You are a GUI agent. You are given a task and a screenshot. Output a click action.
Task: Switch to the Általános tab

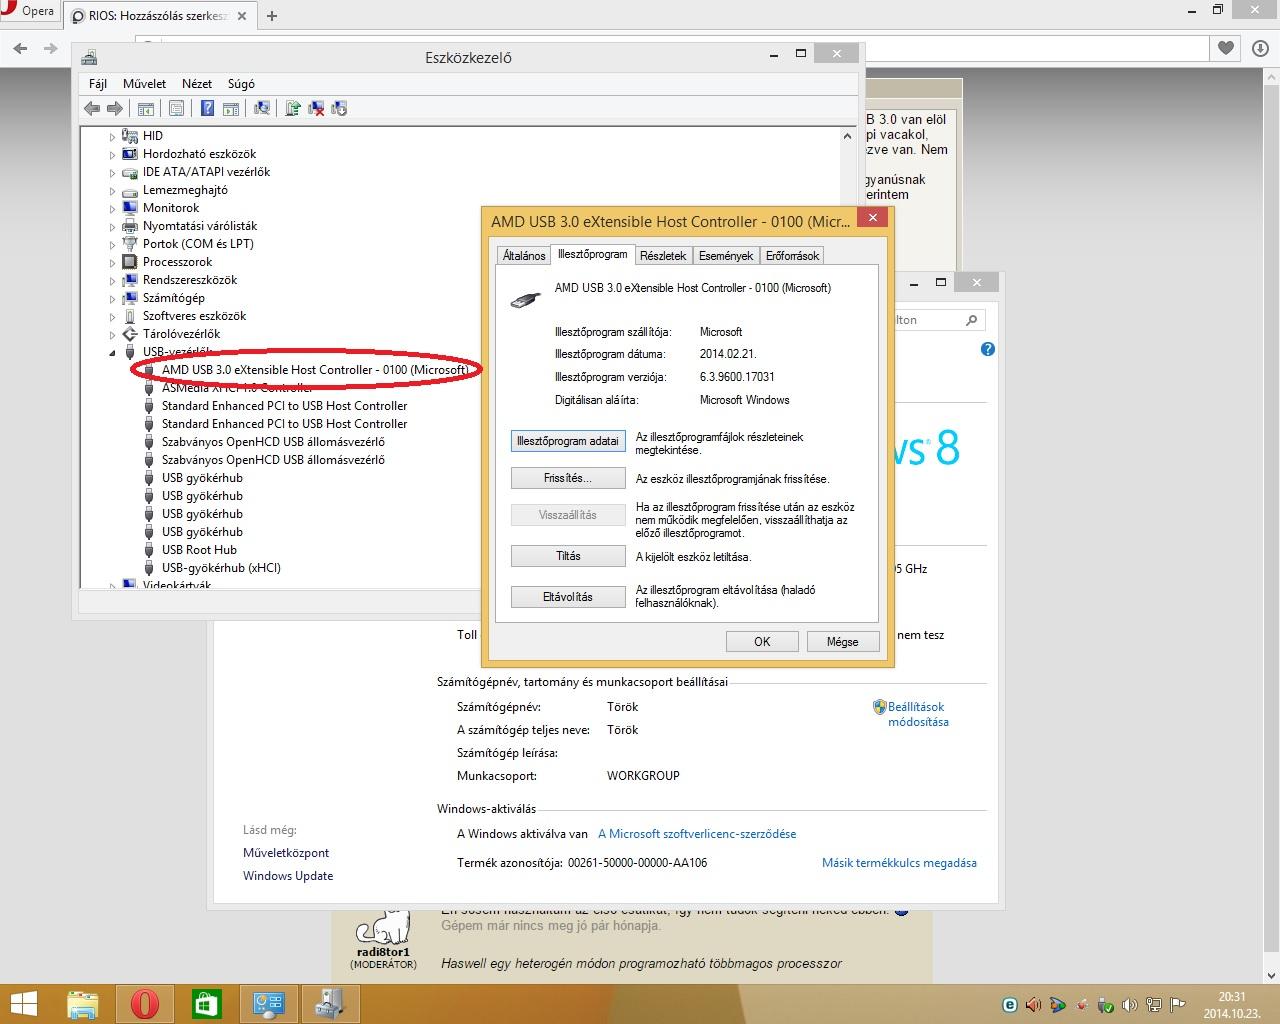coord(524,256)
